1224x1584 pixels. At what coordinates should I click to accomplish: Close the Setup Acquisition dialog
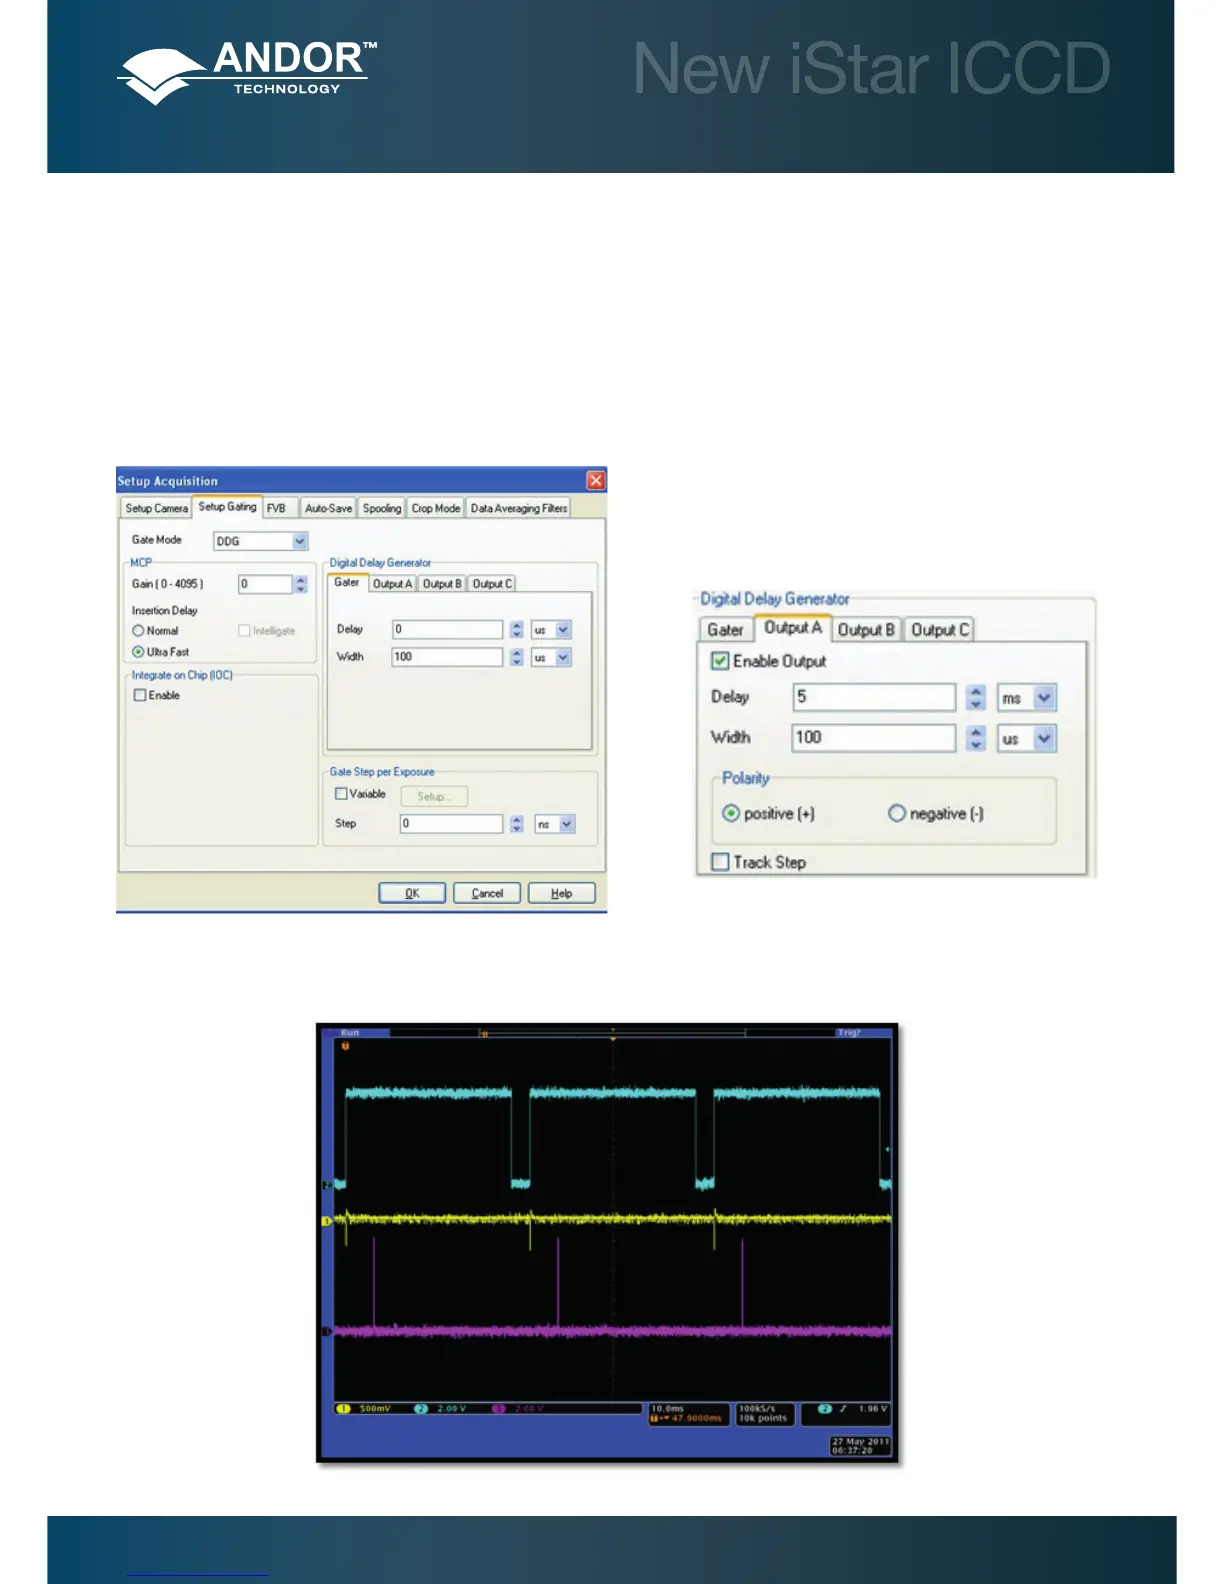(x=596, y=480)
